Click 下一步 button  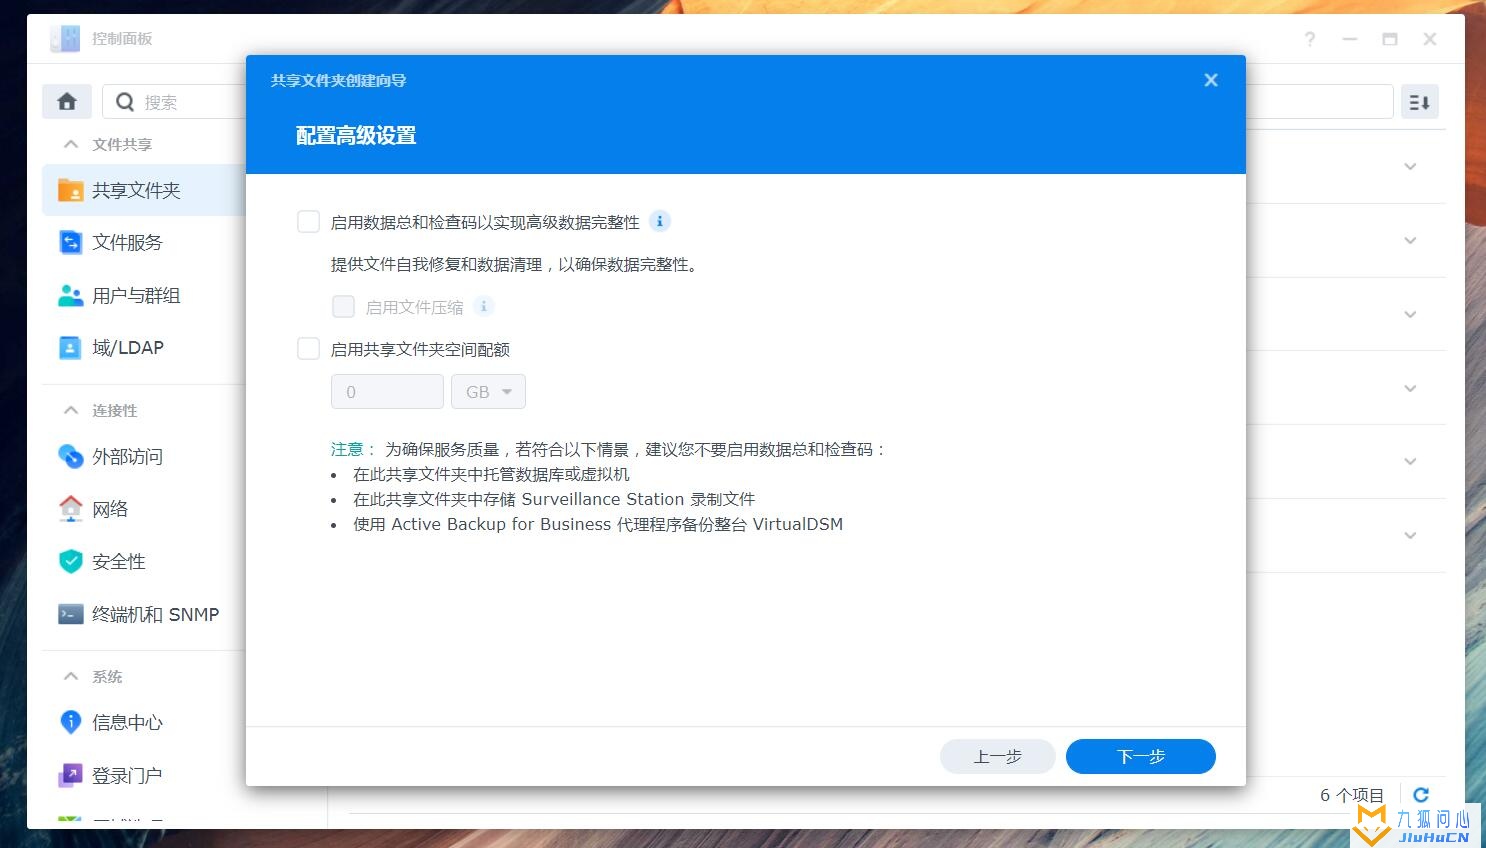click(1140, 756)
